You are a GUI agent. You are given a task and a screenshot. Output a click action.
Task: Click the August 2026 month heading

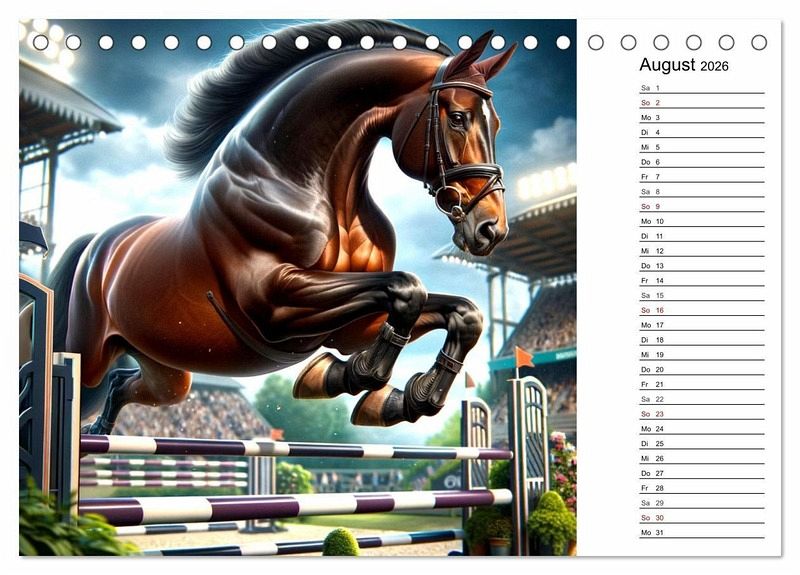[684, 65]
